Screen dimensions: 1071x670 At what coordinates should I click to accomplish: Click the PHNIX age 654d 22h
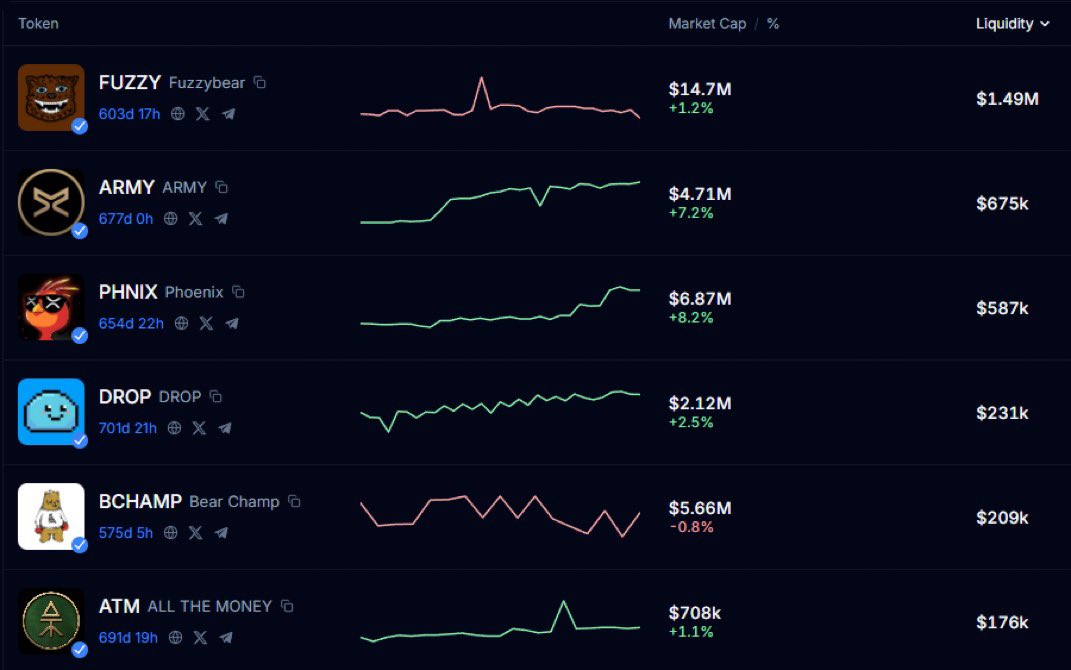[131, 324]
